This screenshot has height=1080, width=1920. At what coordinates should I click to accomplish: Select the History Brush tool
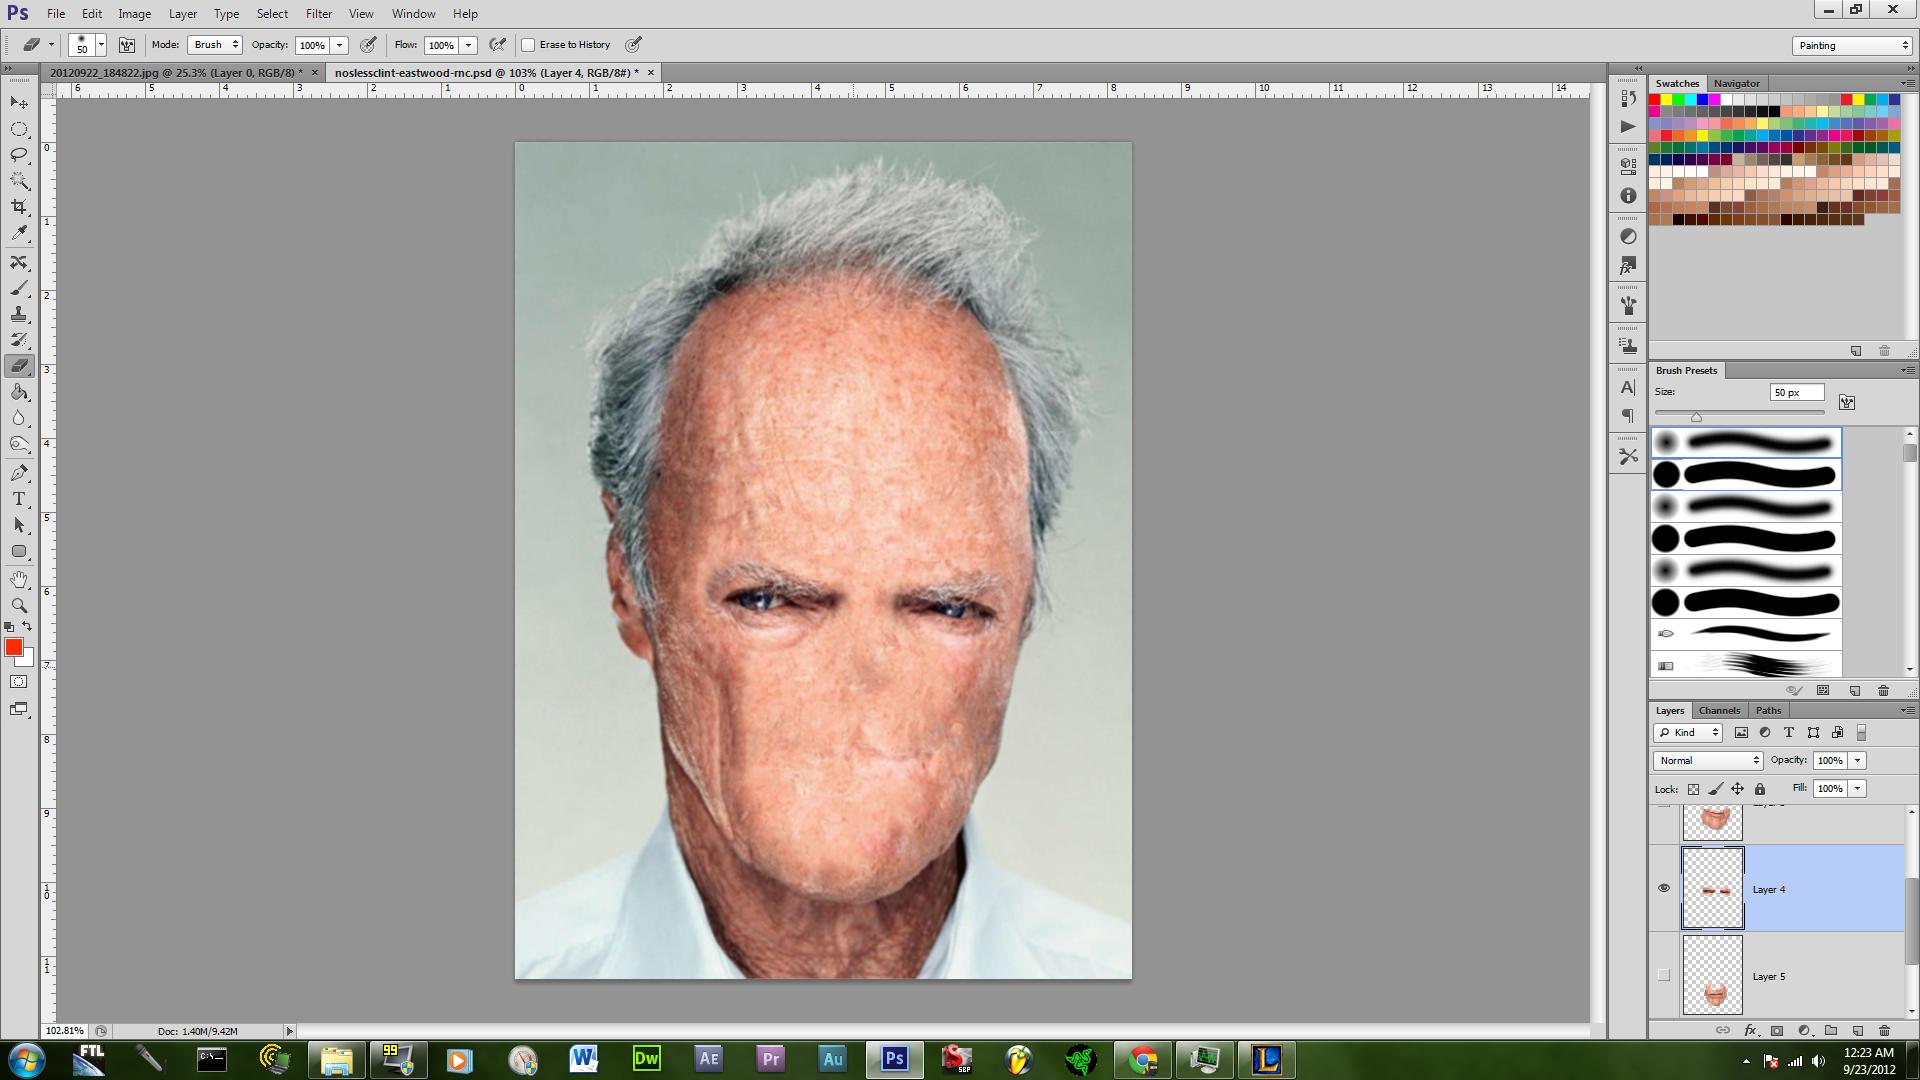[19, 340]
